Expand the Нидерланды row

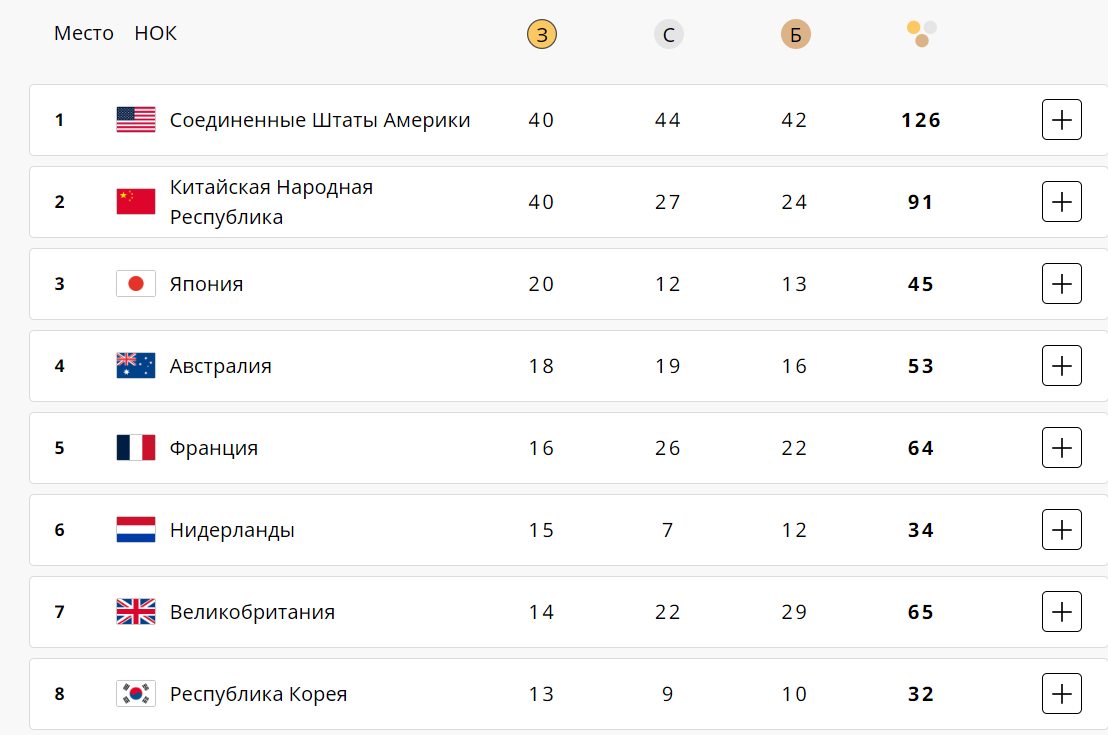1062,530
